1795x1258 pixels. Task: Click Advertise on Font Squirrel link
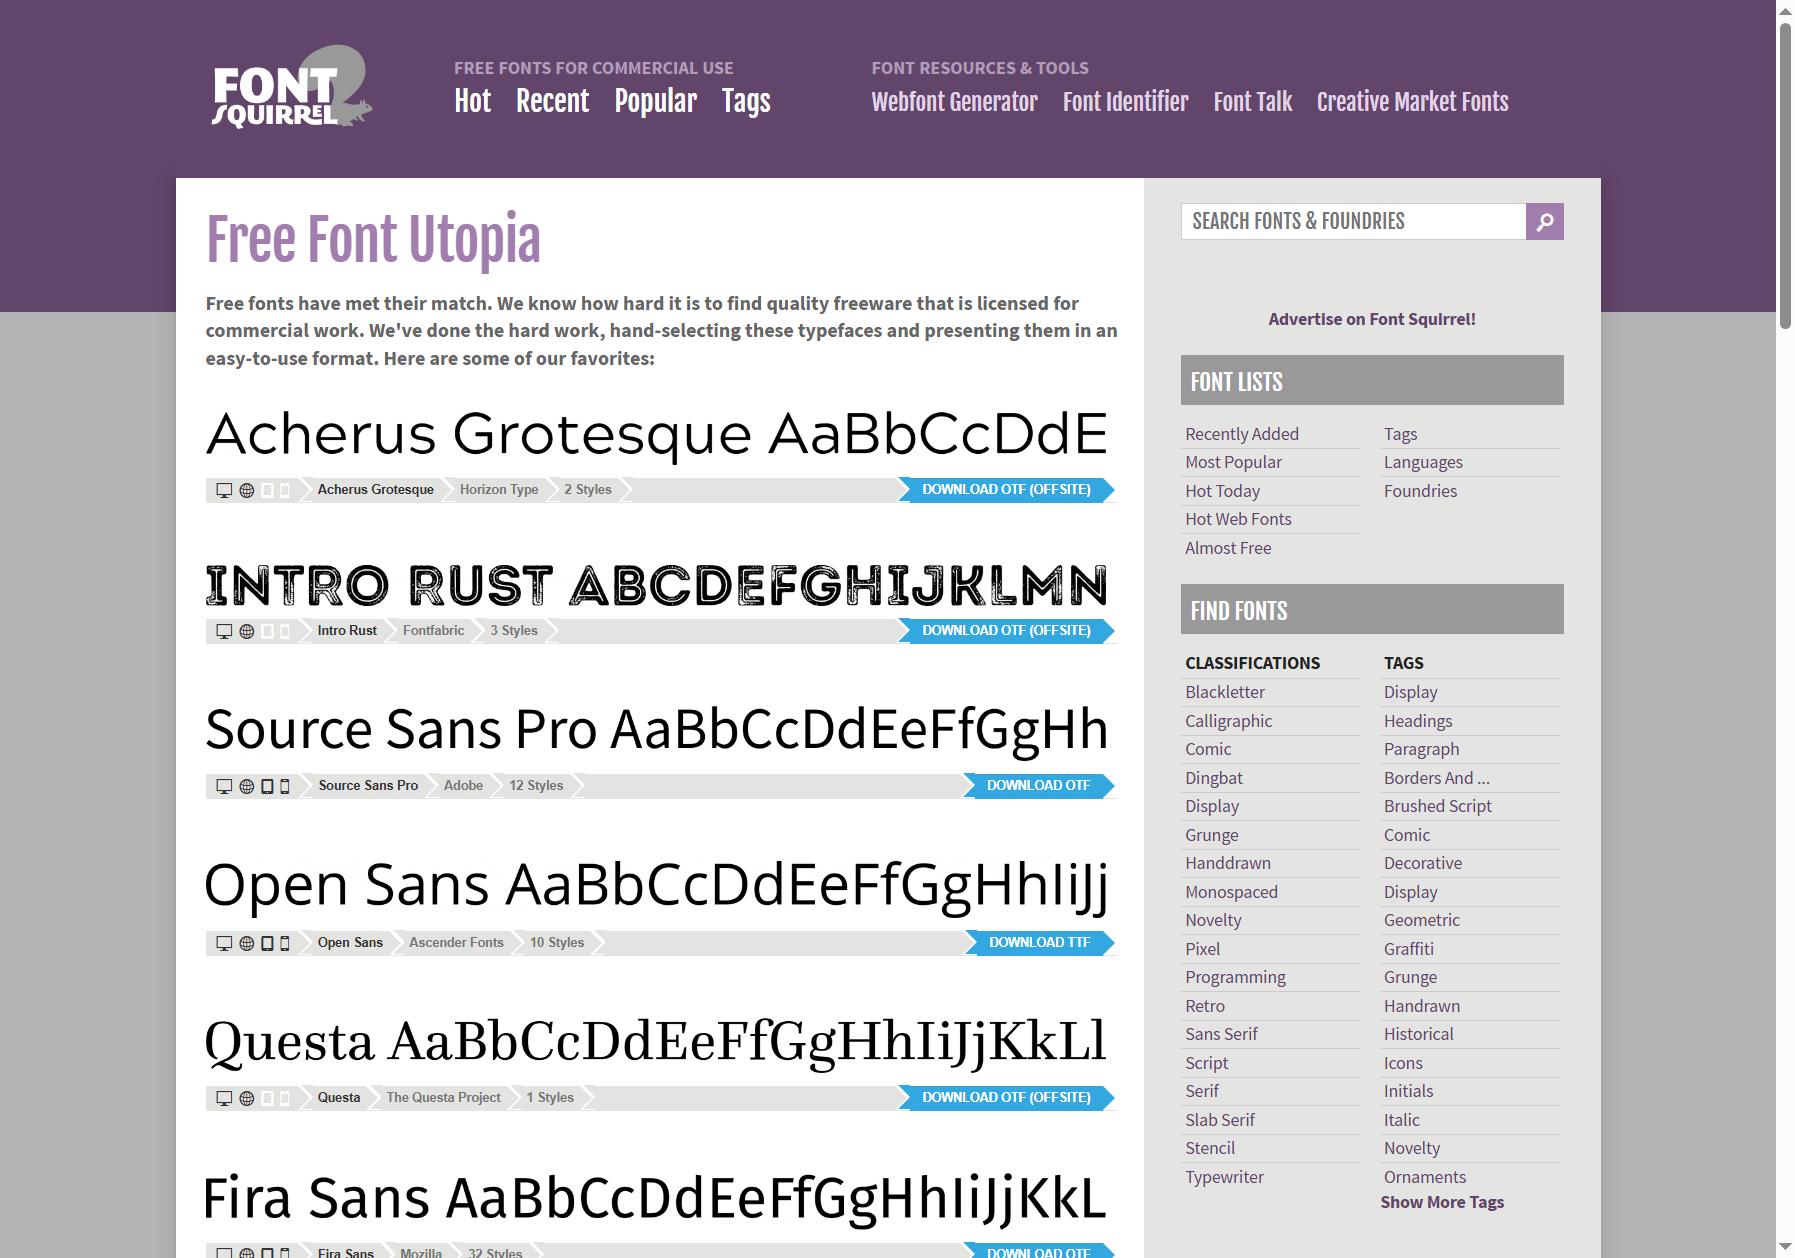pos(1372,319)
